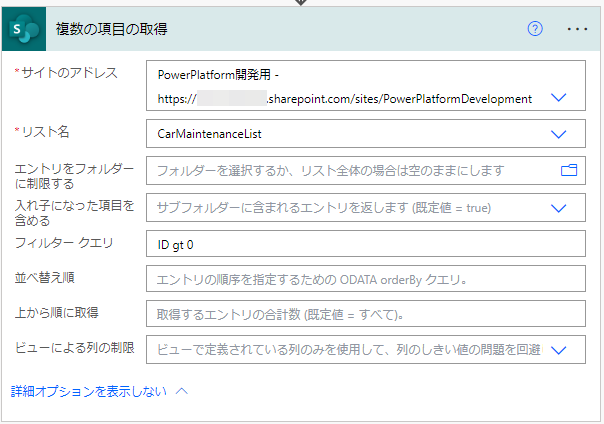This screenshot has width=604, height=424.
Task: Click the 複数の項目の取得 action title
Action: point(111,29)
